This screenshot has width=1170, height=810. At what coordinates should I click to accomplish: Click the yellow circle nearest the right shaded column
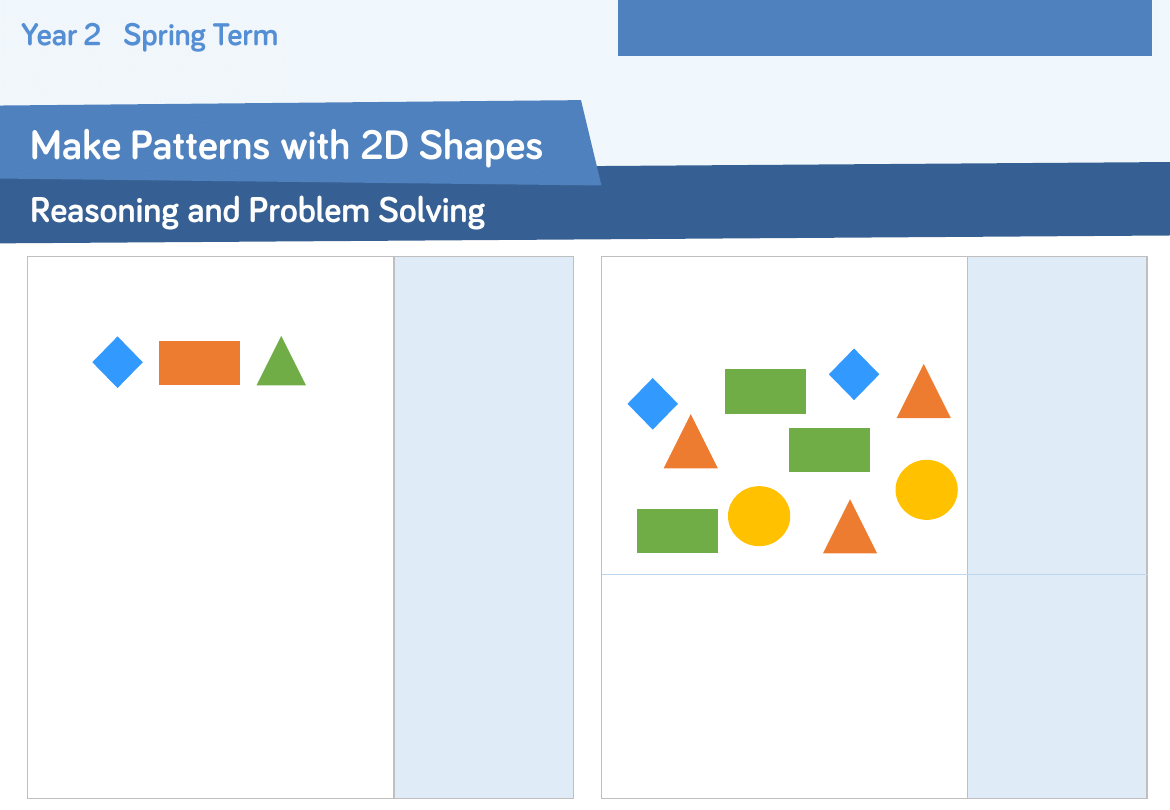coord(926,490)
